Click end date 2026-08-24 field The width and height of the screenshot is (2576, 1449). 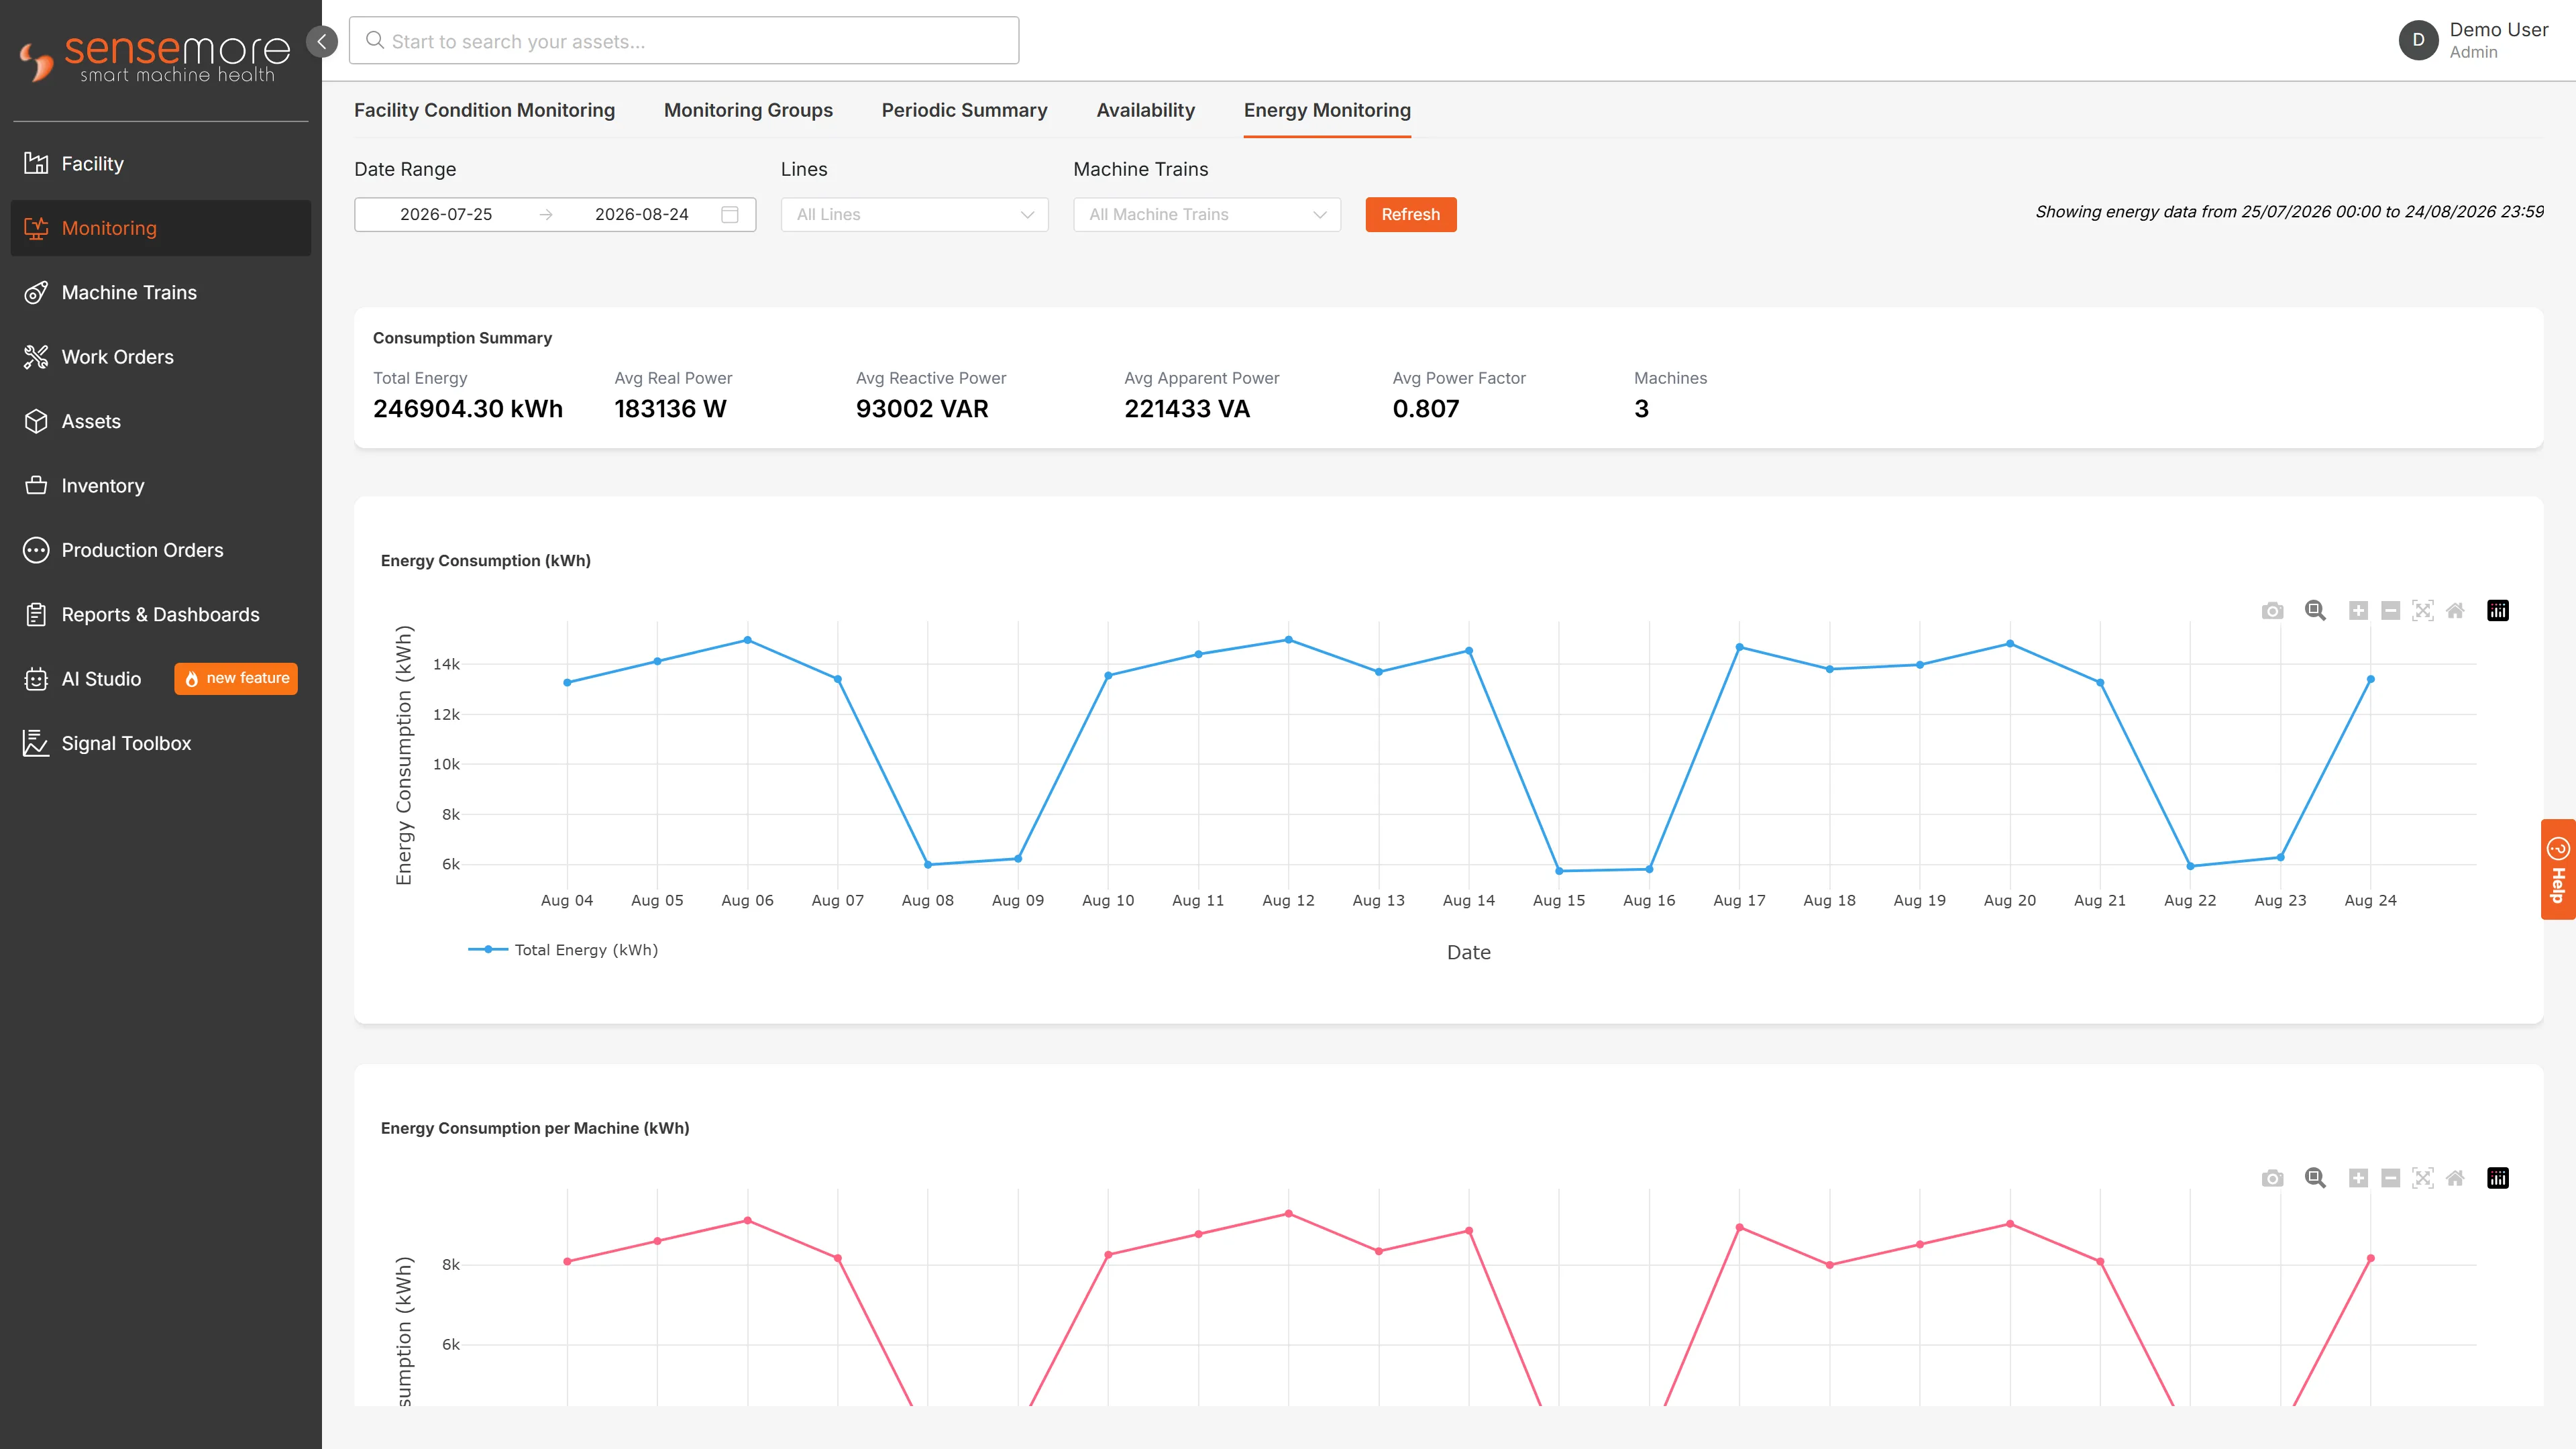[641, 214]
